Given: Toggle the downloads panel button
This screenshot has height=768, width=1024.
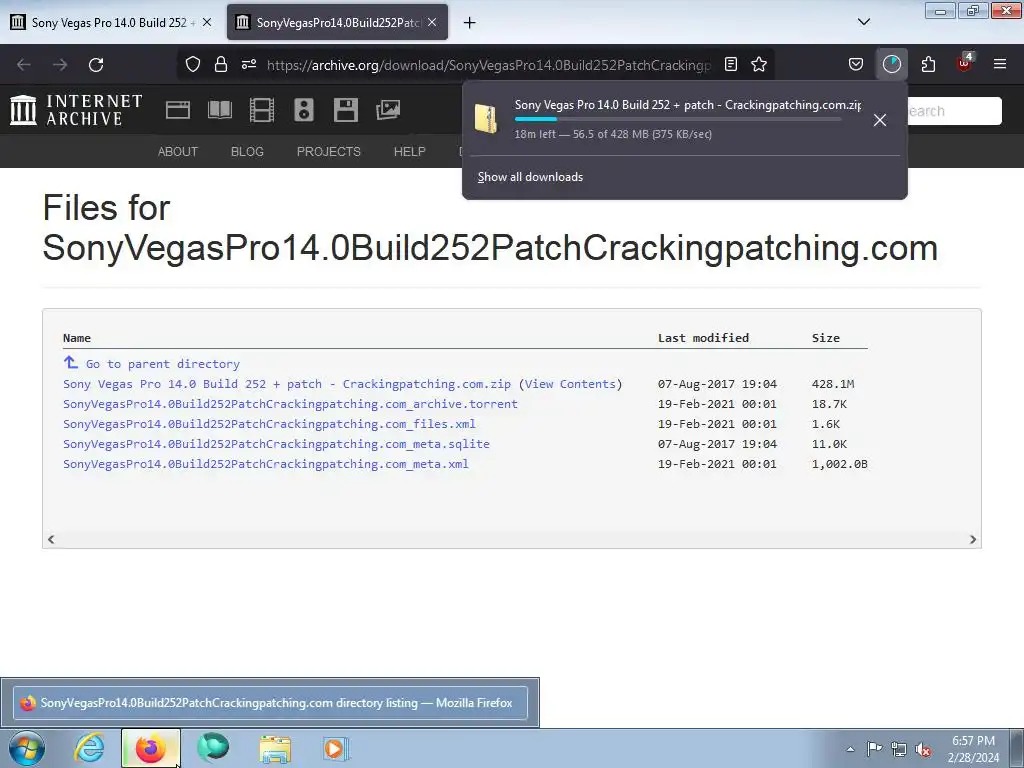Looking at the screenshot, I should (891, 64).
